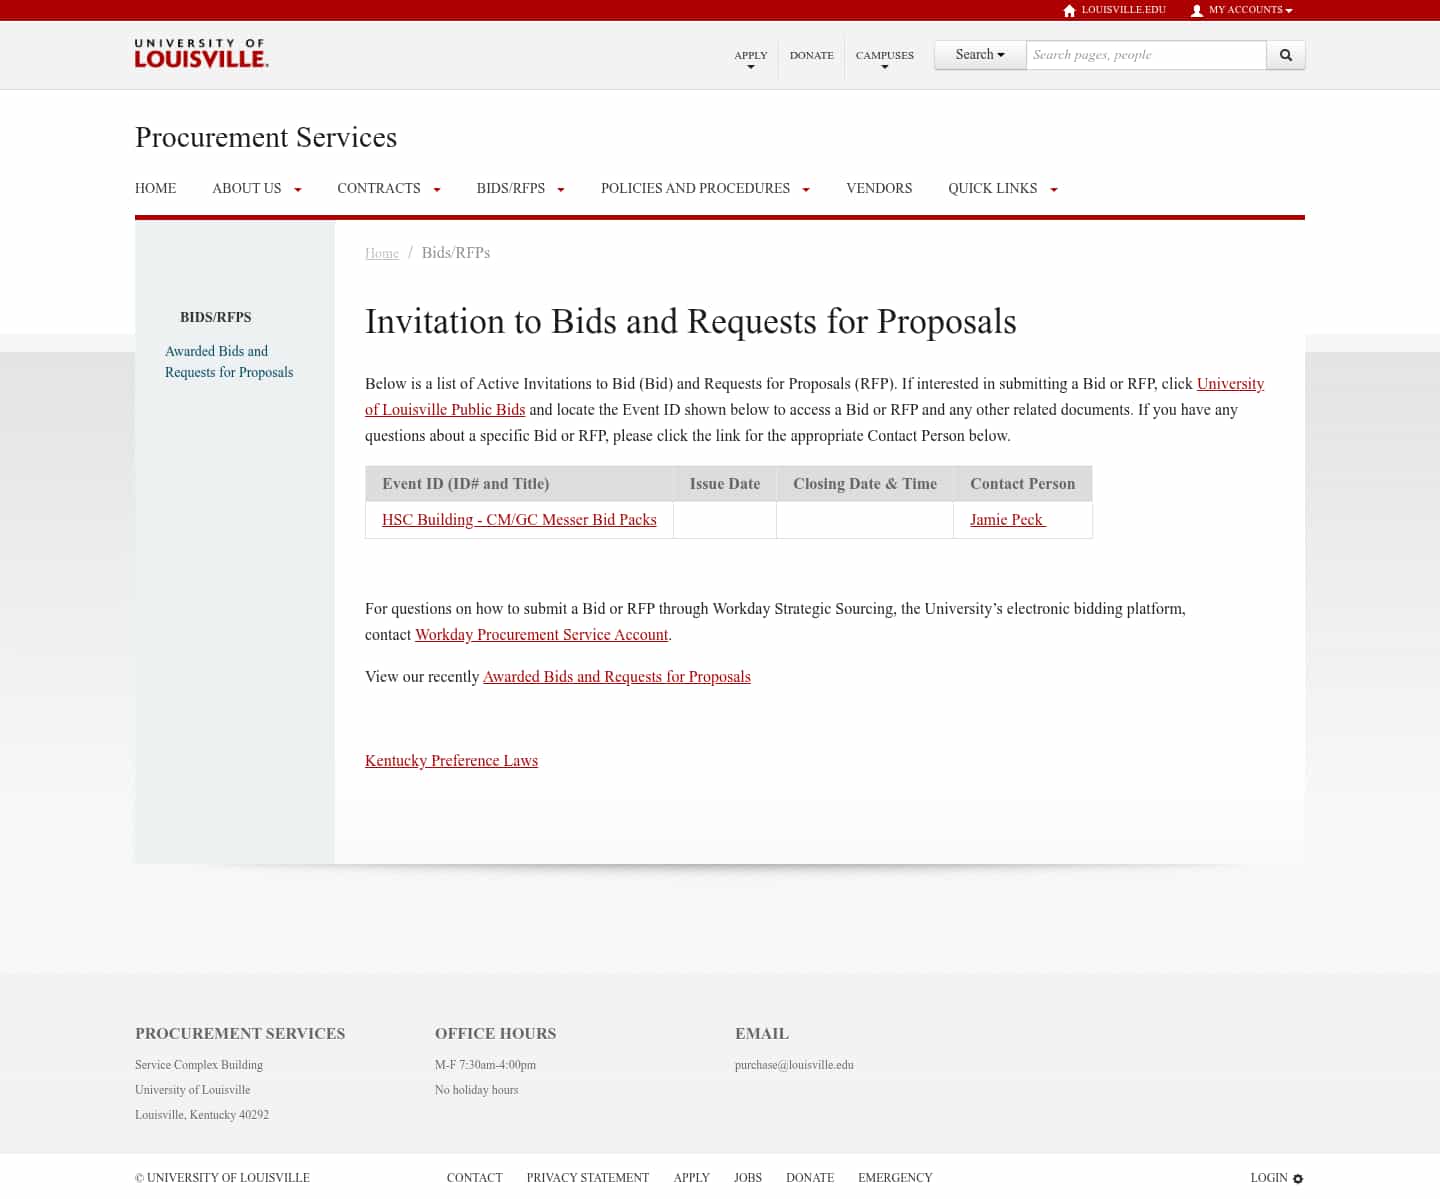
Task: Click the footer CONTACT link
Action: (x=474, y=1178)
